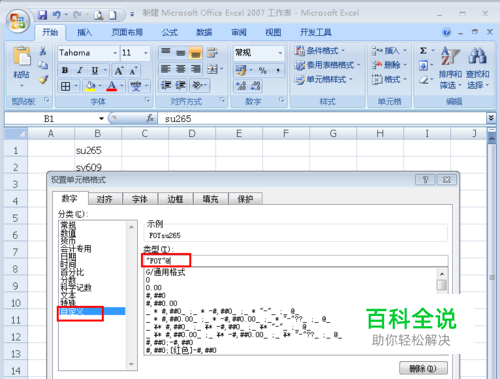Viewport: 500px width, 379px height.
Task: Open Excel help
Action: [446, 32]
